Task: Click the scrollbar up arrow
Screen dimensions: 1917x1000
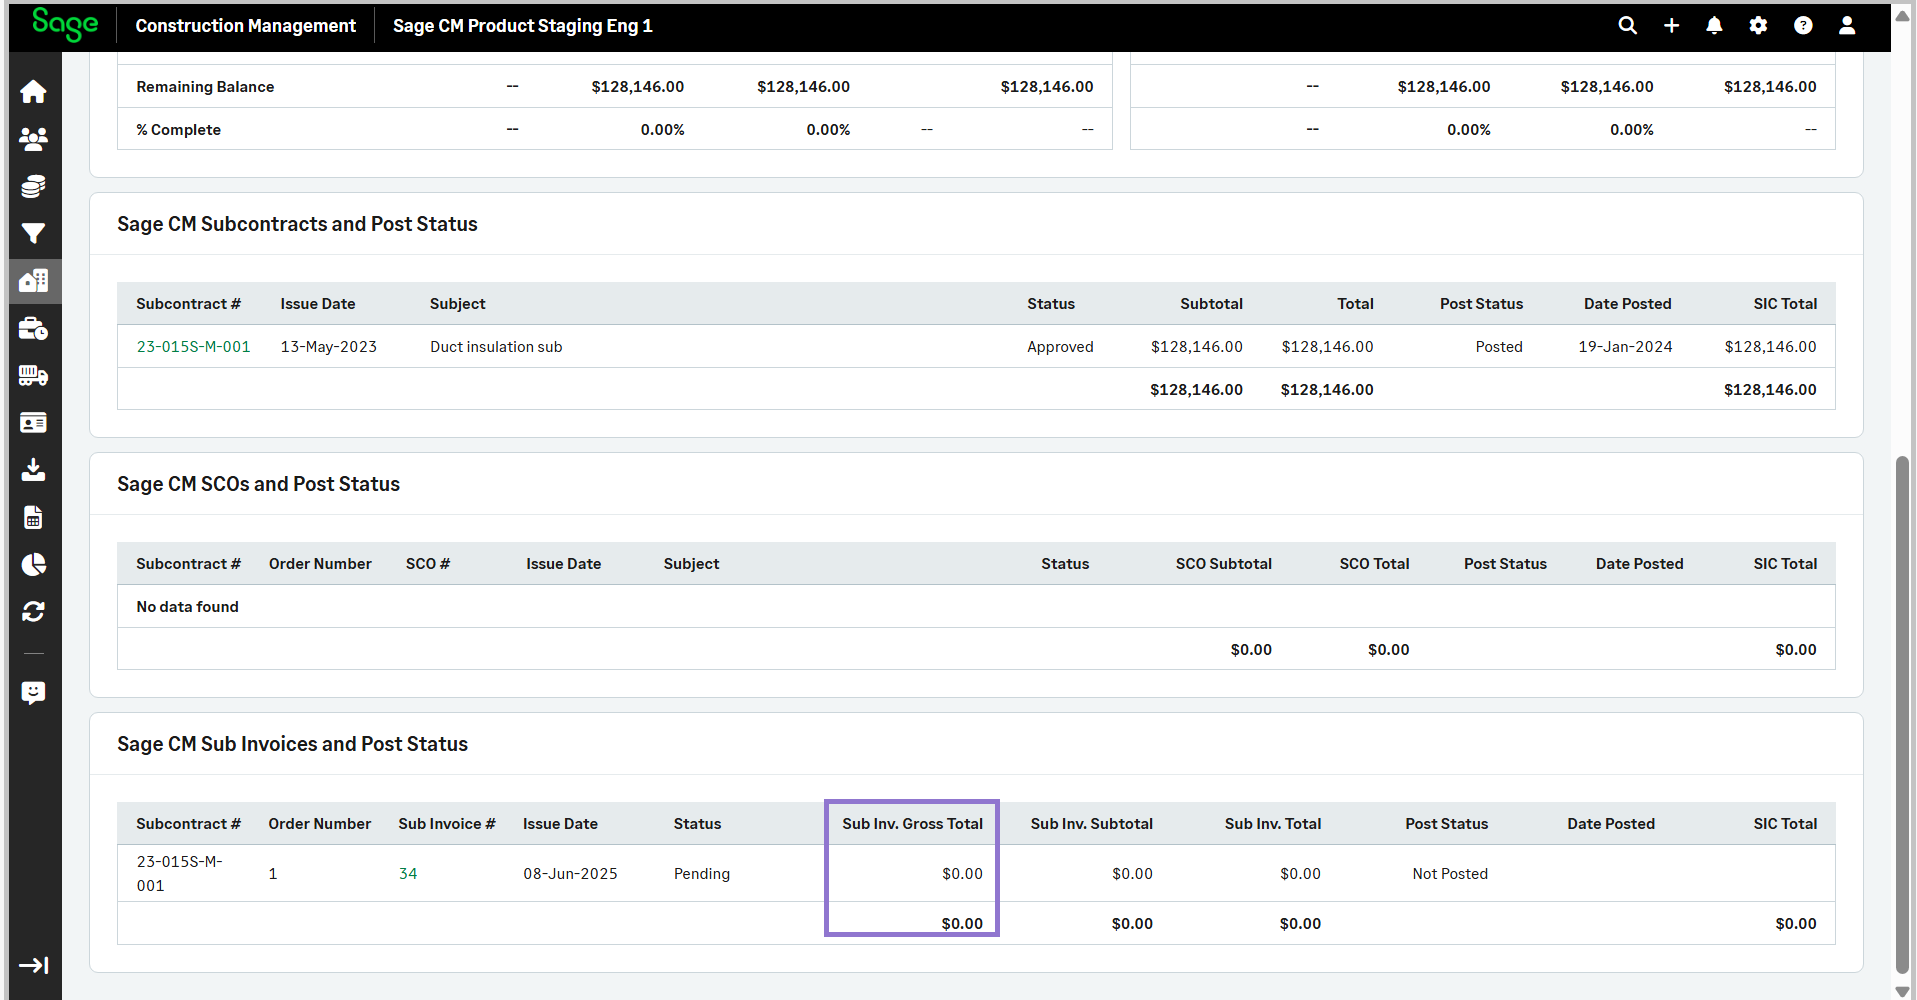Action: [x=1902, y=15]
